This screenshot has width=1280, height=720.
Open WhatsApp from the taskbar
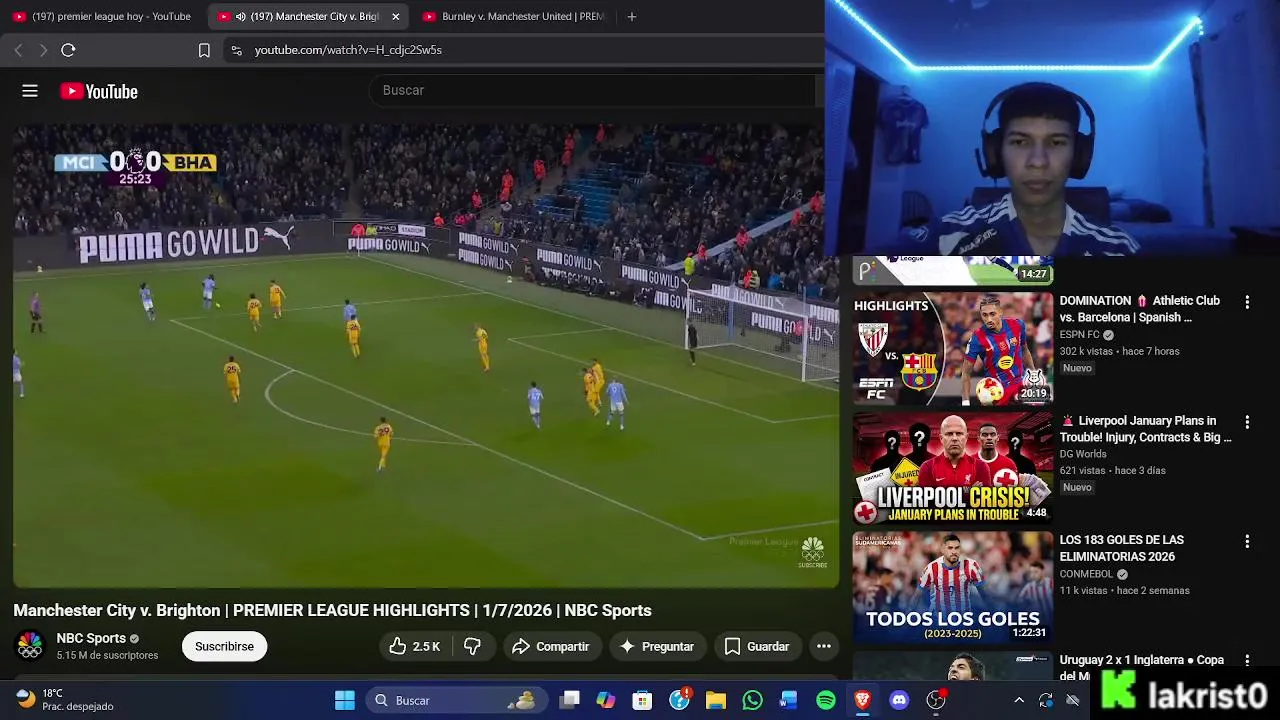tap(752, 700)
